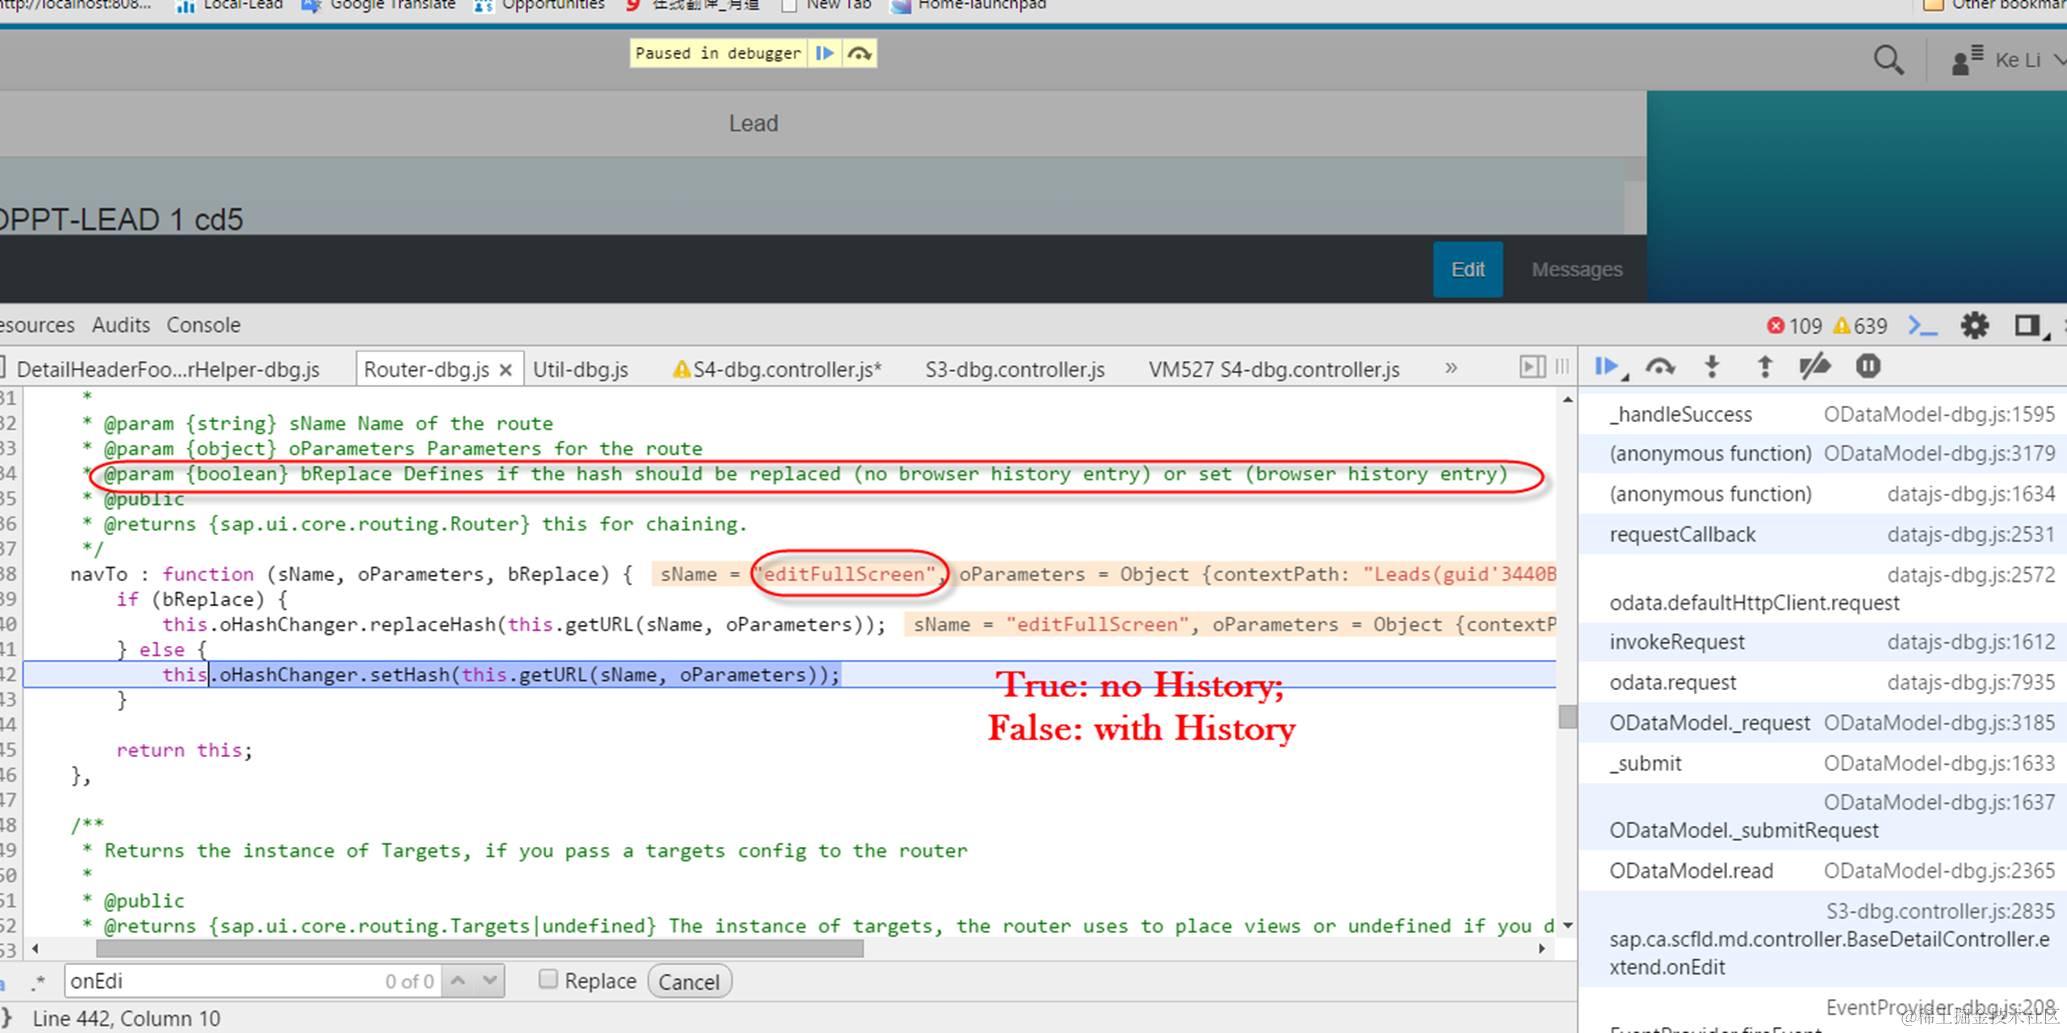Viewport: 2067px width, 1033px height.
Task: Step out of current function
Action: click(x=1765, y=367)
